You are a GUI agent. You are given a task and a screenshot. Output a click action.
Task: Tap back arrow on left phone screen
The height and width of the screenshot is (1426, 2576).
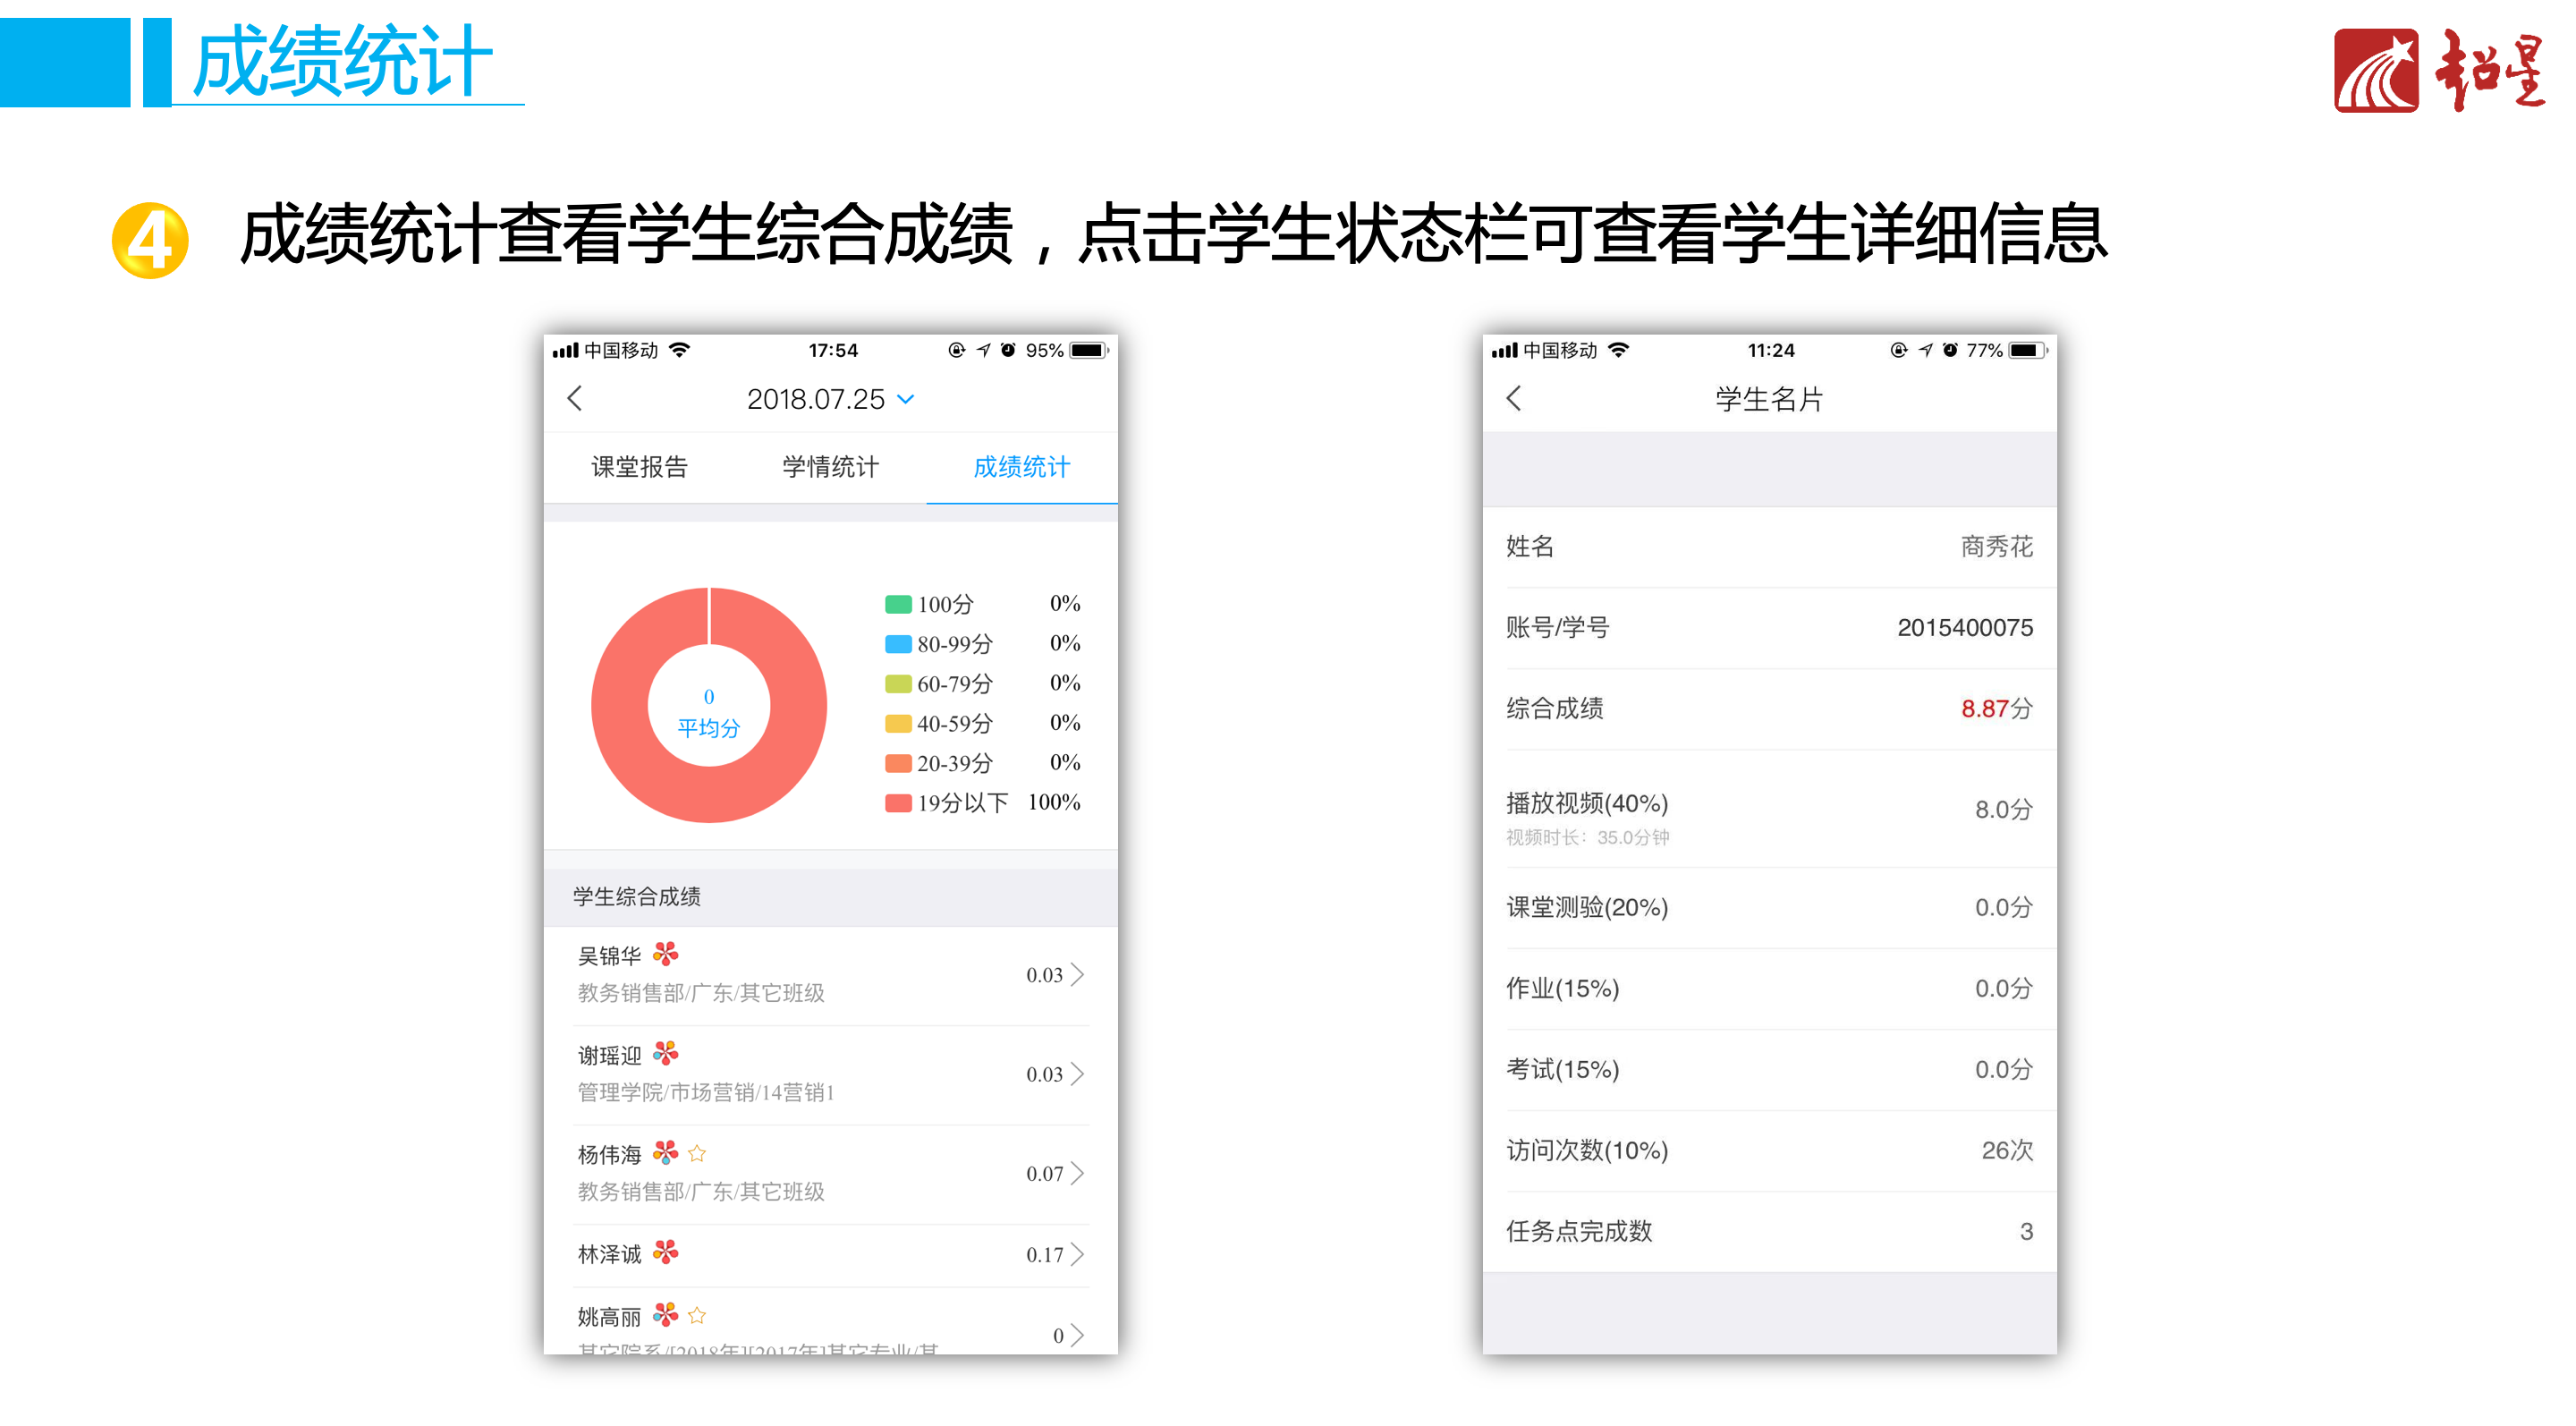coord(575,398)
